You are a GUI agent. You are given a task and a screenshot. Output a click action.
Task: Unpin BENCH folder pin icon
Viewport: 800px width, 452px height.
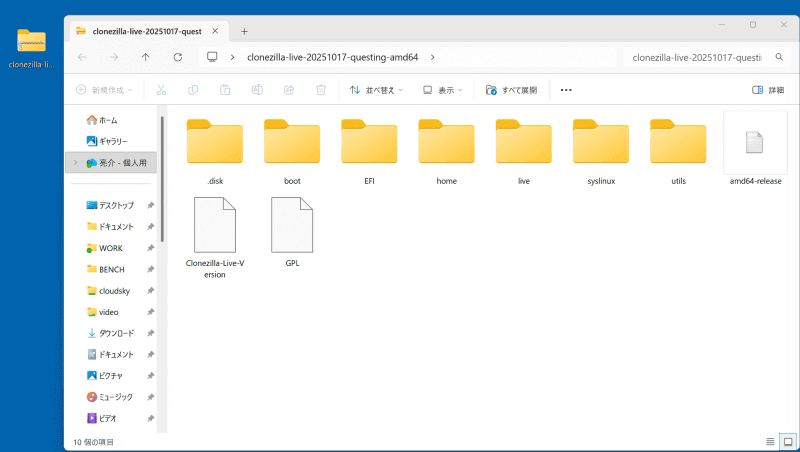[151, 269]
